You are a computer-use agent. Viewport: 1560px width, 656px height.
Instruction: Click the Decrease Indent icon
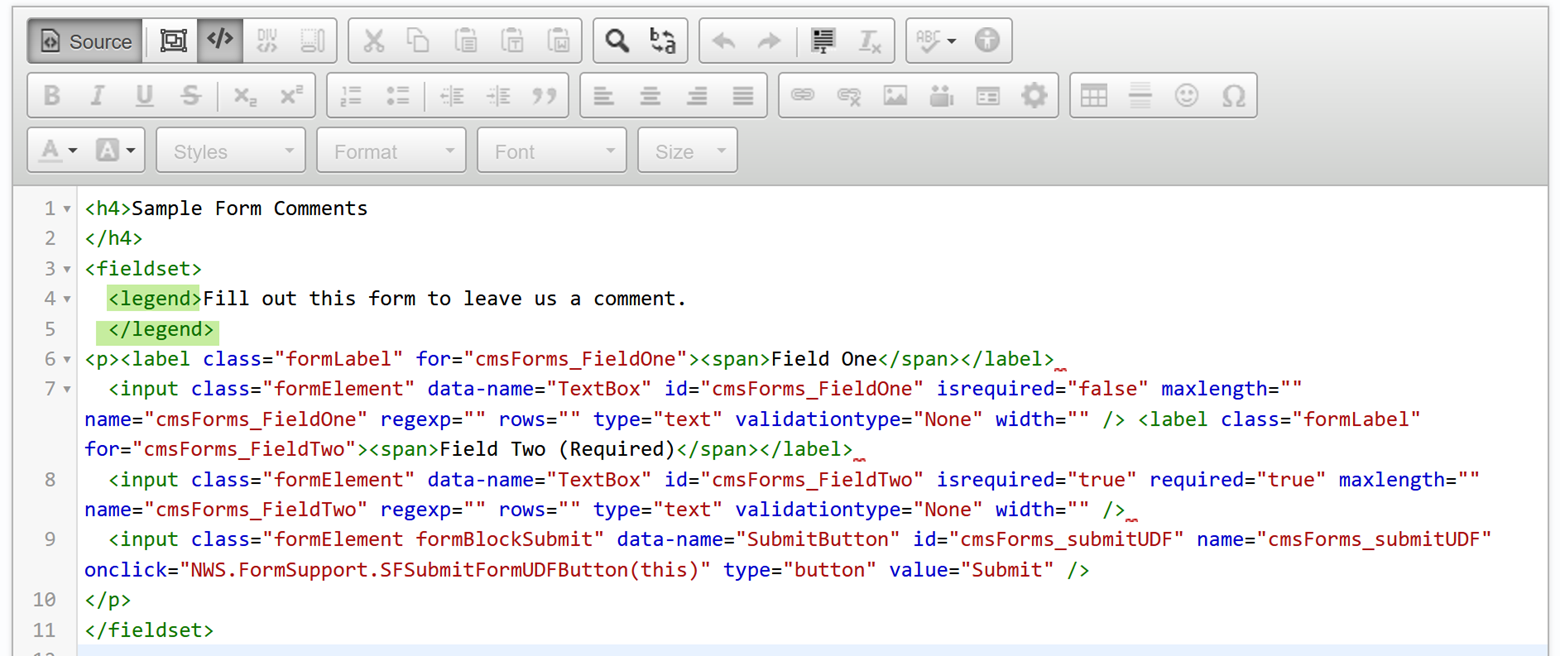pos(452,96)
